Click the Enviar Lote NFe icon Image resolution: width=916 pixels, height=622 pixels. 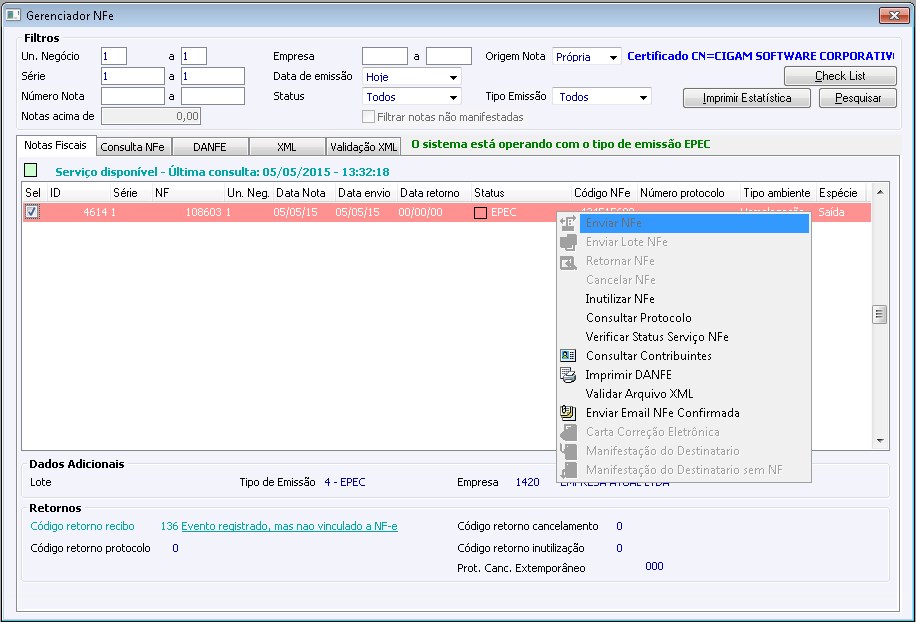(568, 242)
